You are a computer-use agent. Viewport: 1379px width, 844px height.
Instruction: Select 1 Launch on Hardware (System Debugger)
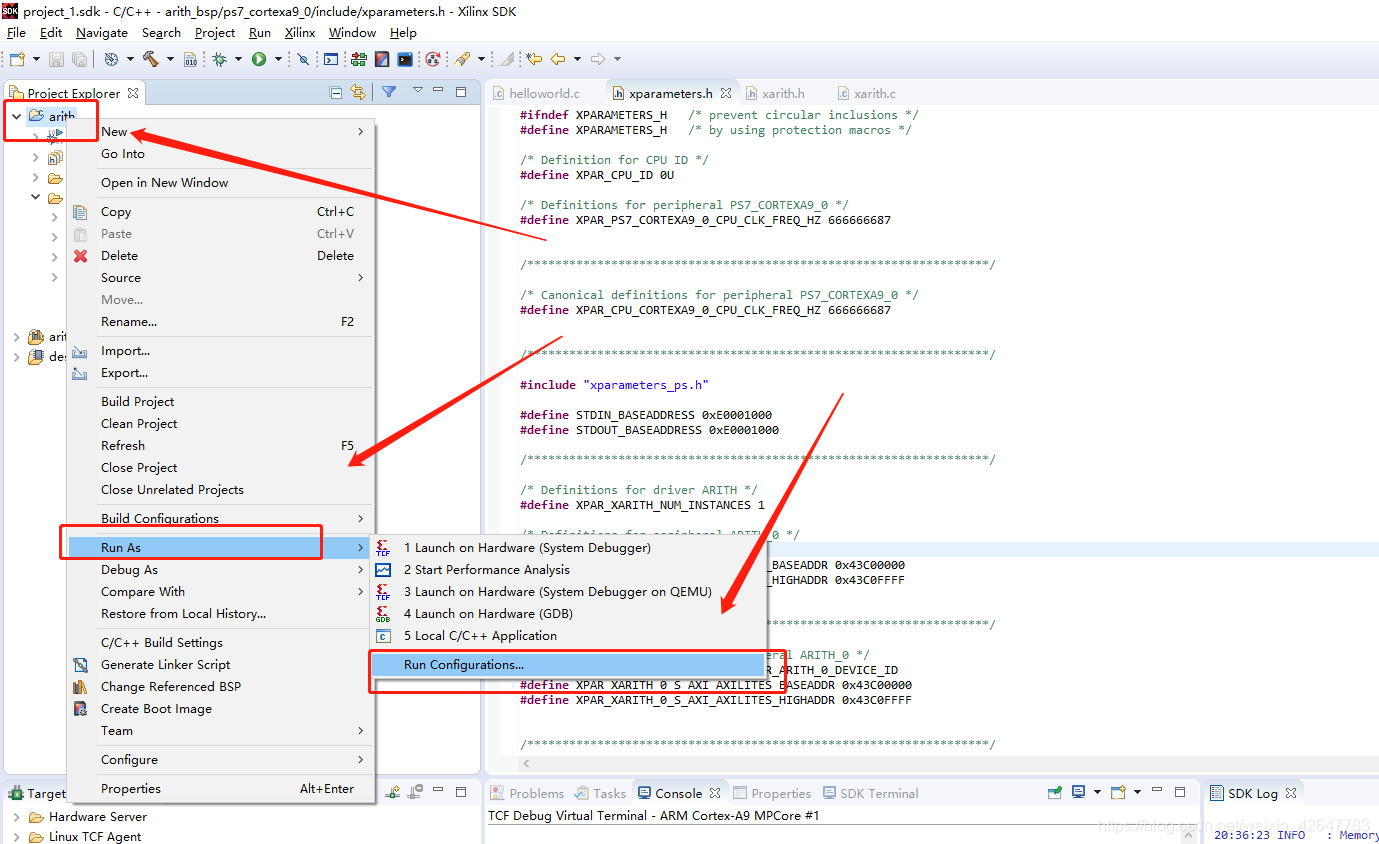click(x=569, y=548)
